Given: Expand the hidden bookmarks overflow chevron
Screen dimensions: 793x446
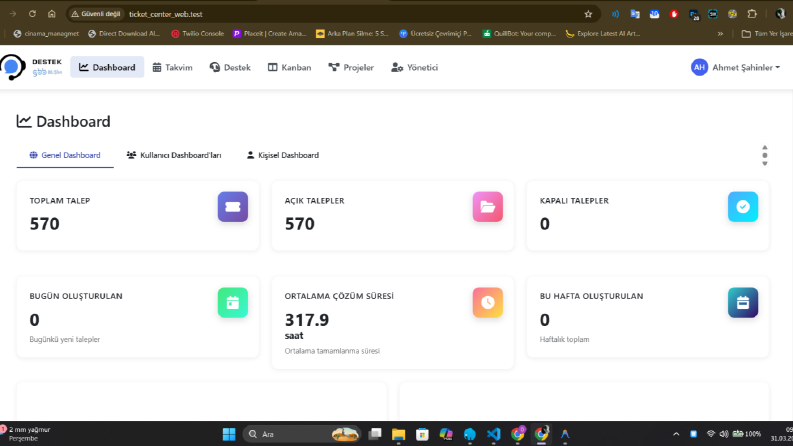Looking at the screenshot, I should (x=720, y=34).
